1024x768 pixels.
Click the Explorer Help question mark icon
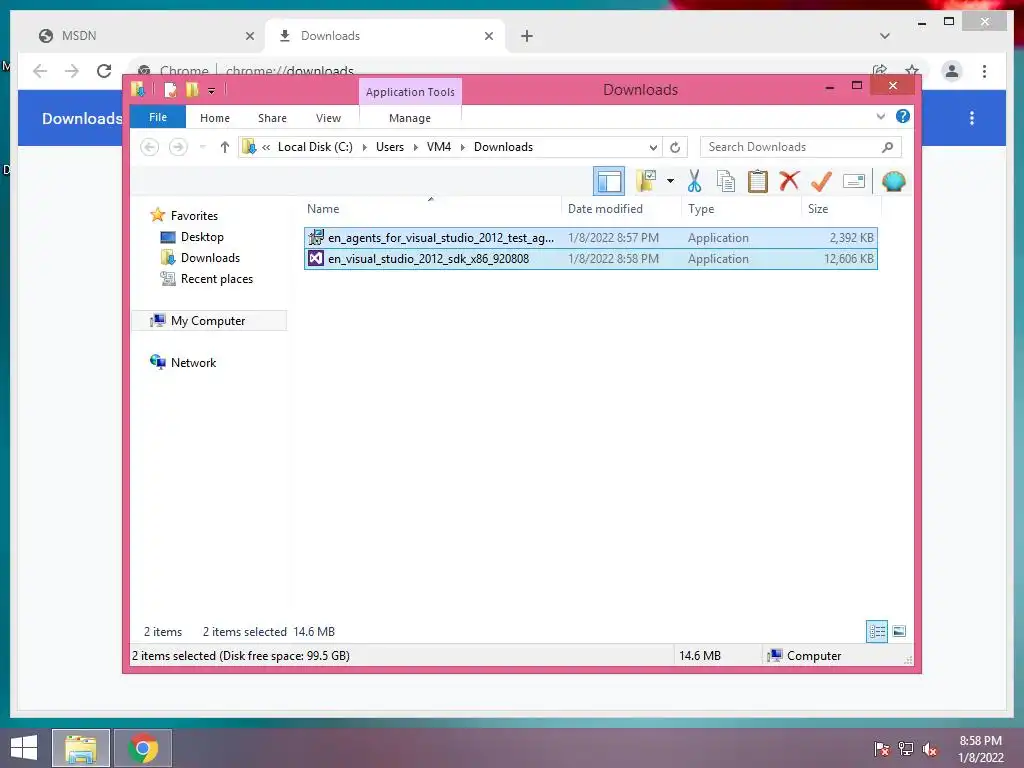(903, 116)
